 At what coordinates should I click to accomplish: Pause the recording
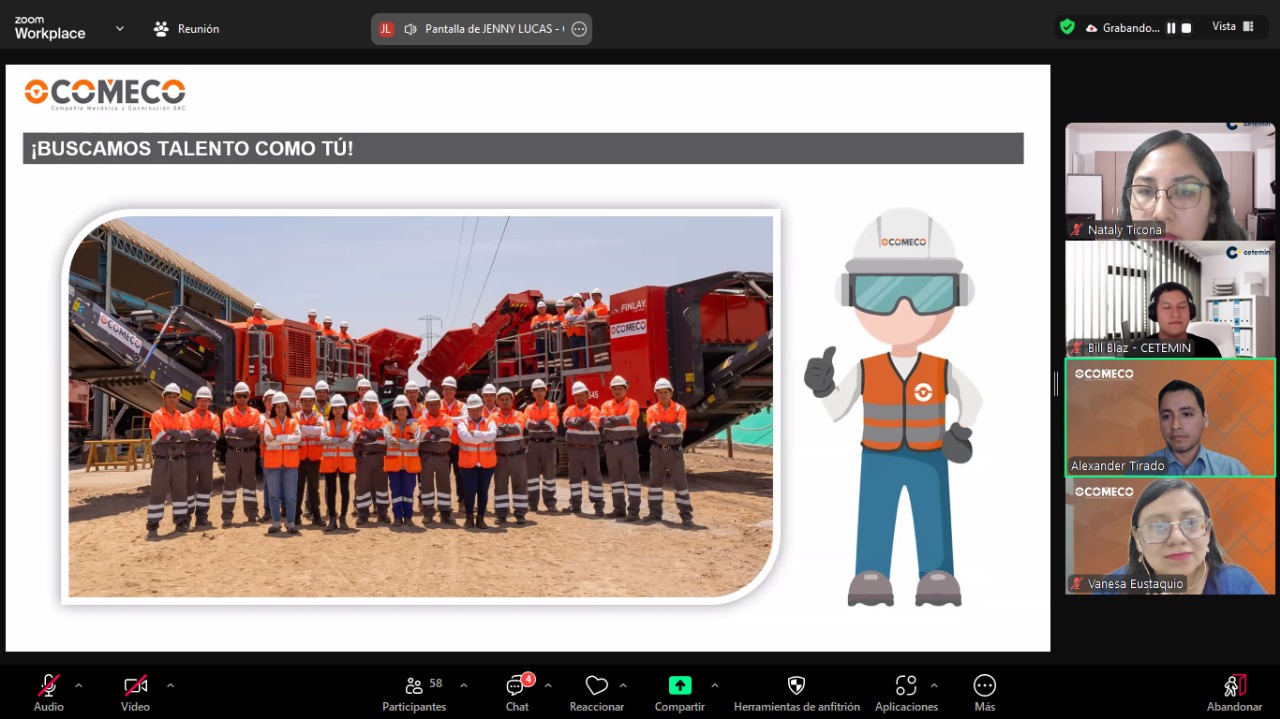click(1171, 28)
